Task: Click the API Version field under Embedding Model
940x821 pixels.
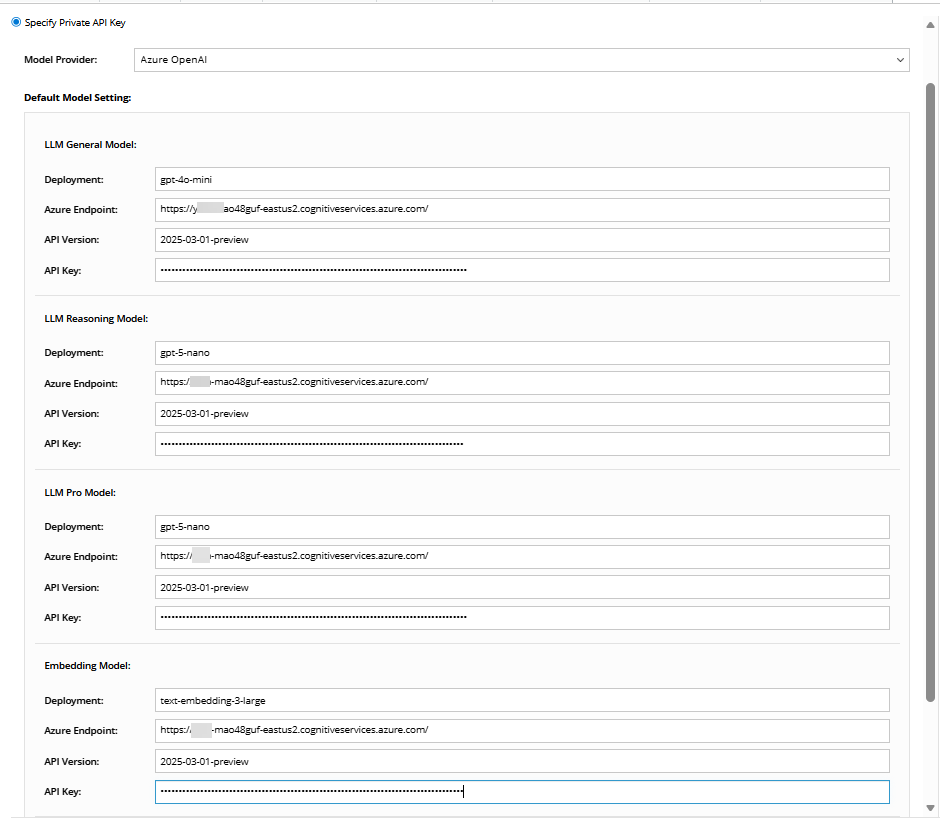Action: (522, 761)
